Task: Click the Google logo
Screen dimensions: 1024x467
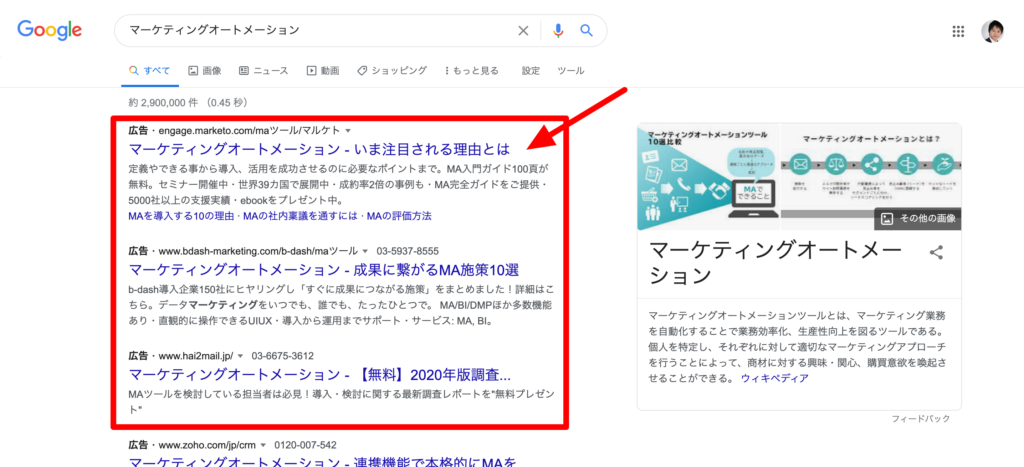Action: 49,30
